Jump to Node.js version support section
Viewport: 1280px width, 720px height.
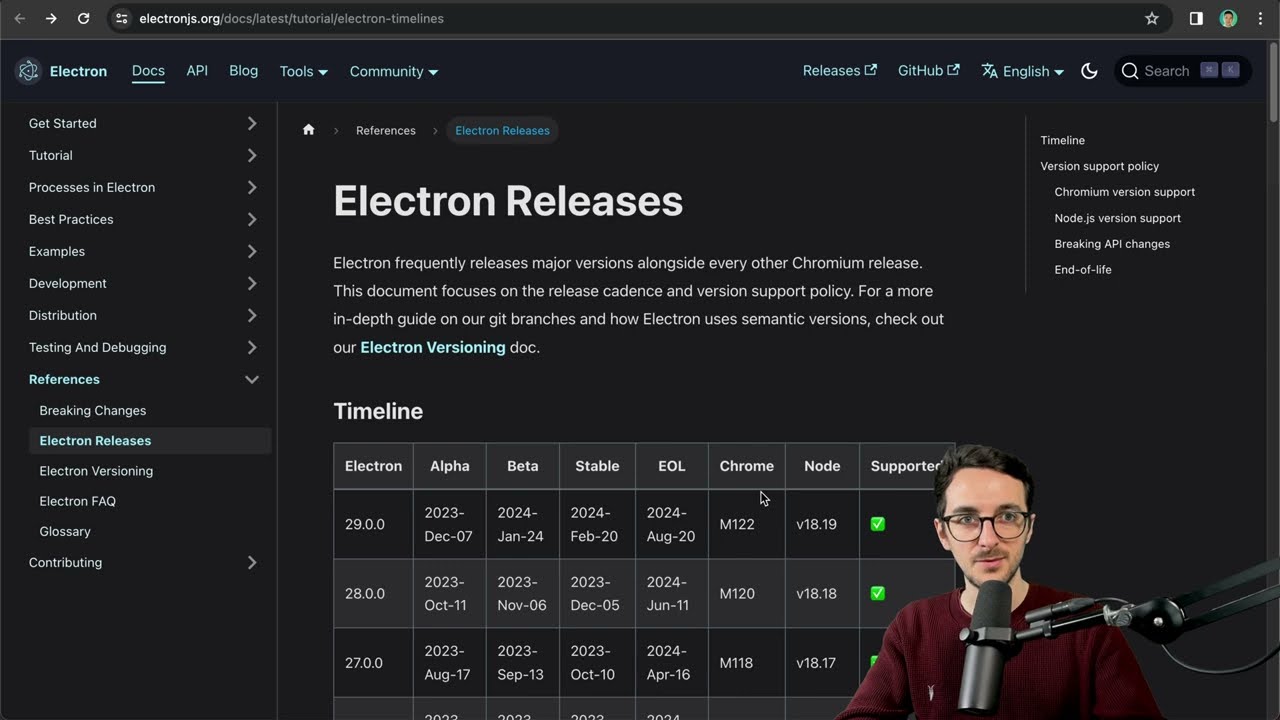1117,218
